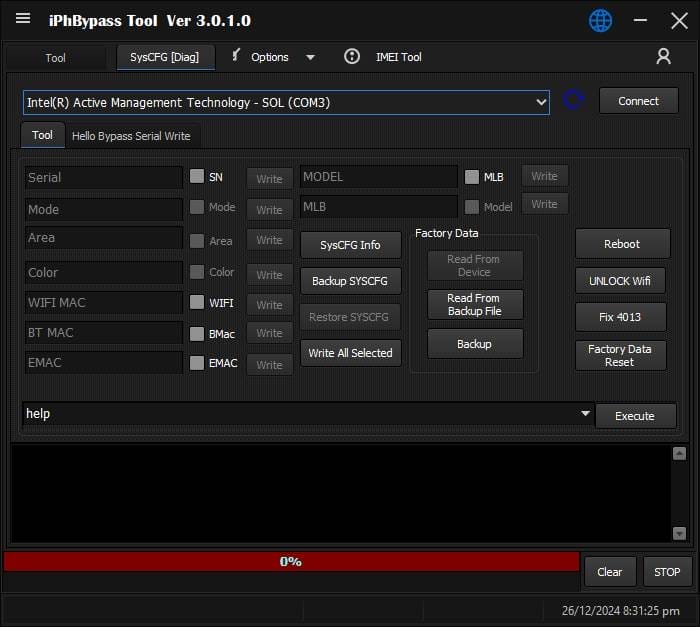Click the Factory Data Reset button
The width and height of the screenshot is (700, 627).
620,355
